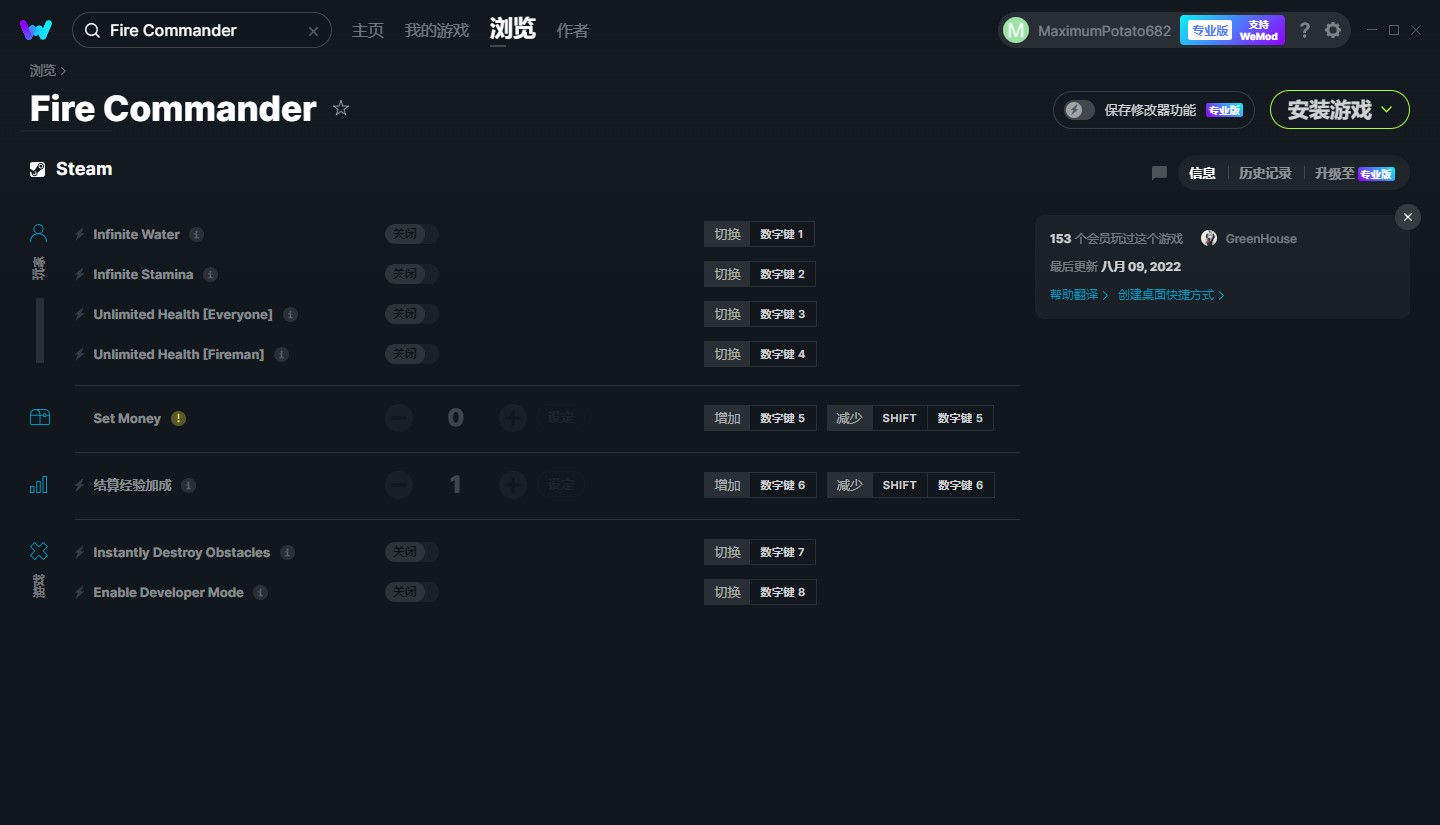Viewport: 1440px width, 825px height.
Task: Close the info side panel
Action: pos(1408,217)
